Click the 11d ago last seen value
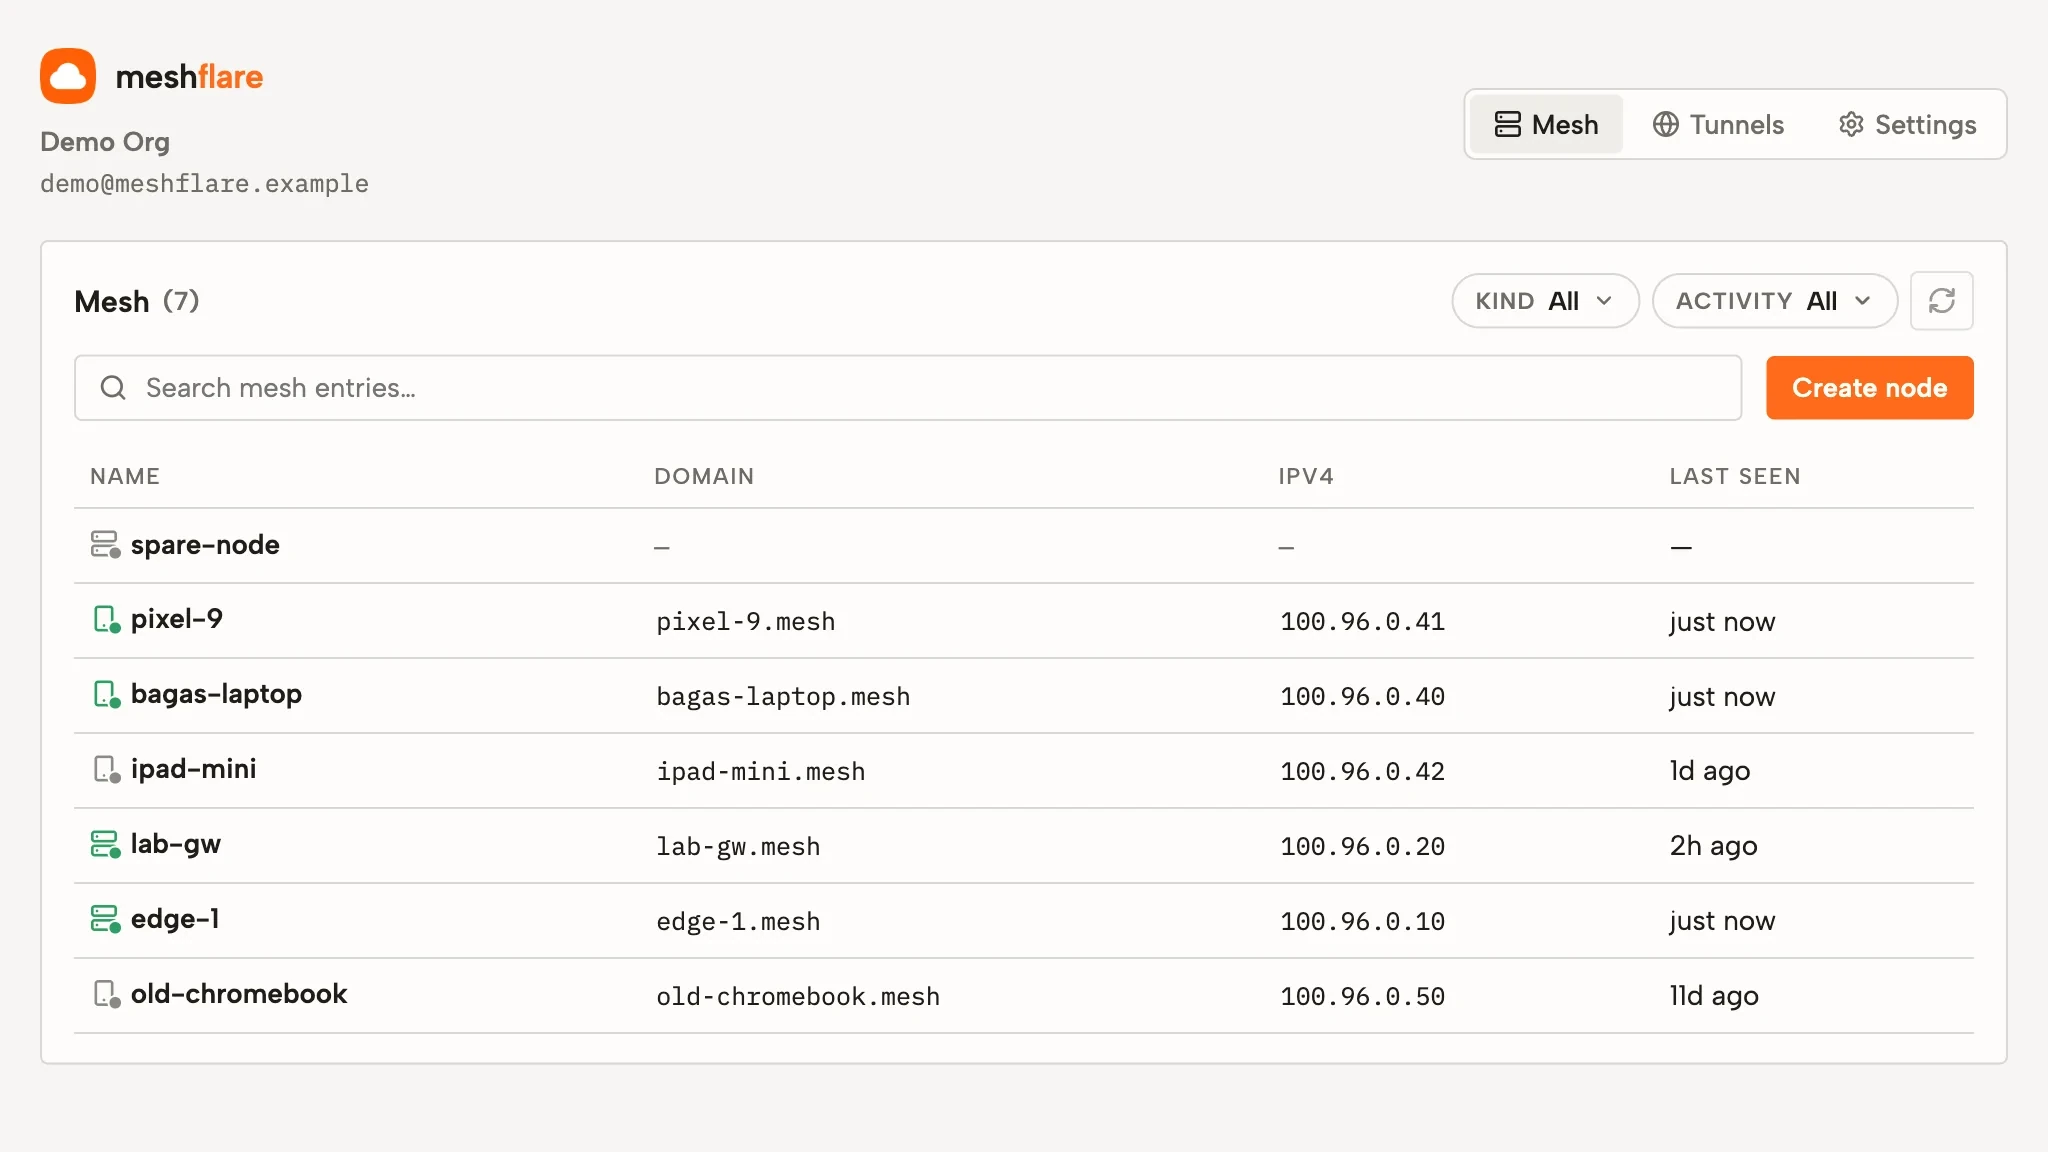The height and width of the screenshot is (1152, 2048). pos(1714,996)
